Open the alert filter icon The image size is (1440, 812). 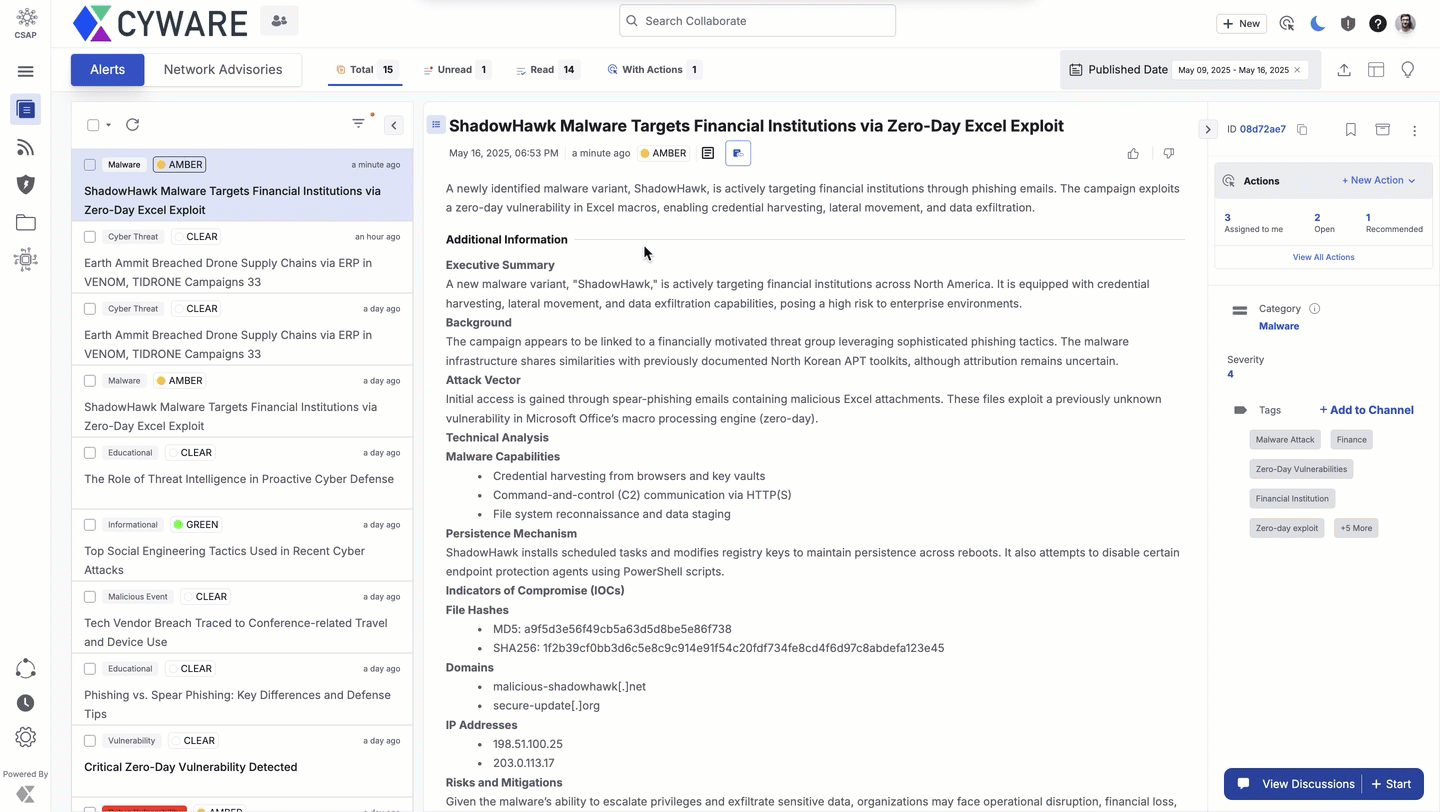click(x=358, y=124)
